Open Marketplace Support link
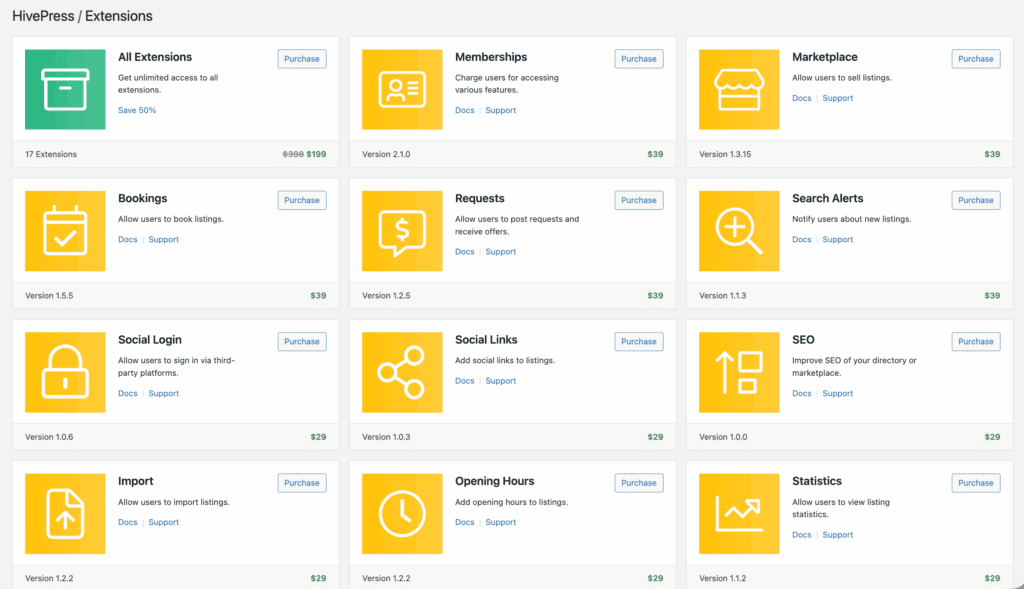 coord(838,98)
